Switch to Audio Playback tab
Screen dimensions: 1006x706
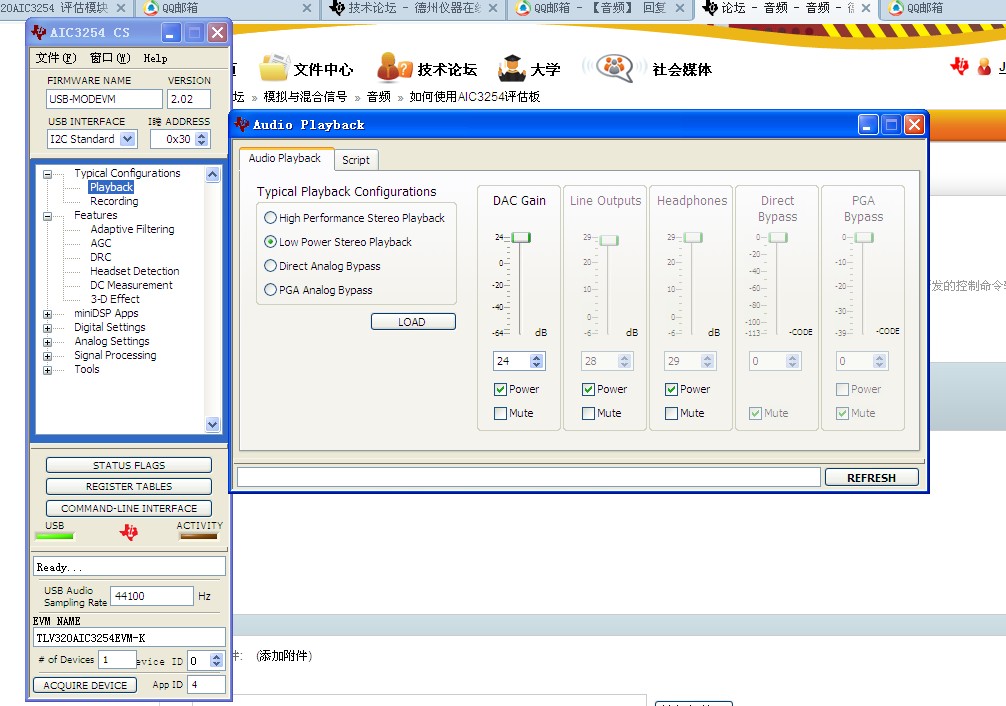285,158
